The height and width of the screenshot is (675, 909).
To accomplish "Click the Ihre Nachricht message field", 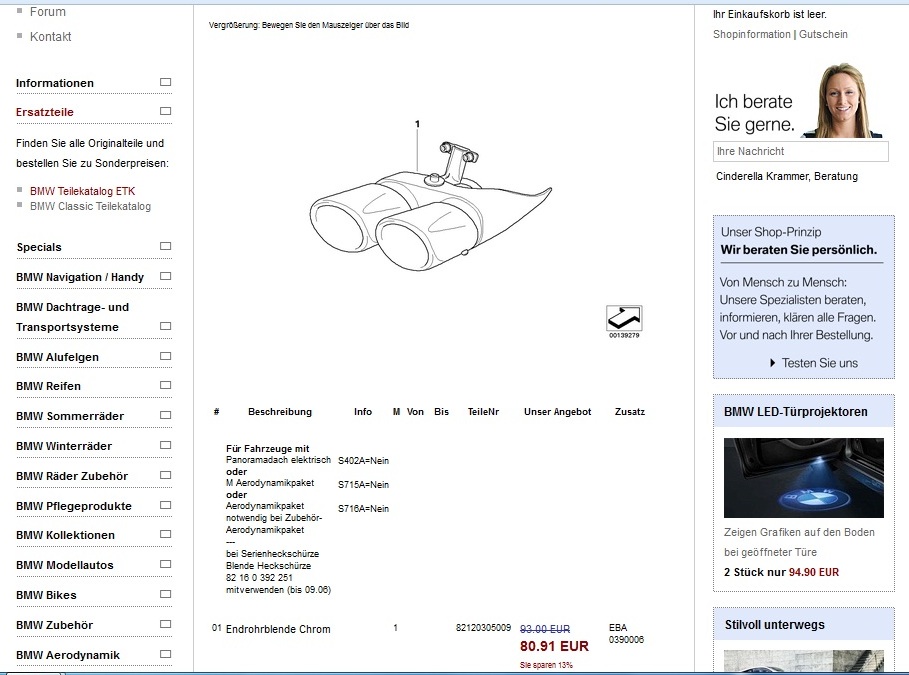I will coord(800,151).
